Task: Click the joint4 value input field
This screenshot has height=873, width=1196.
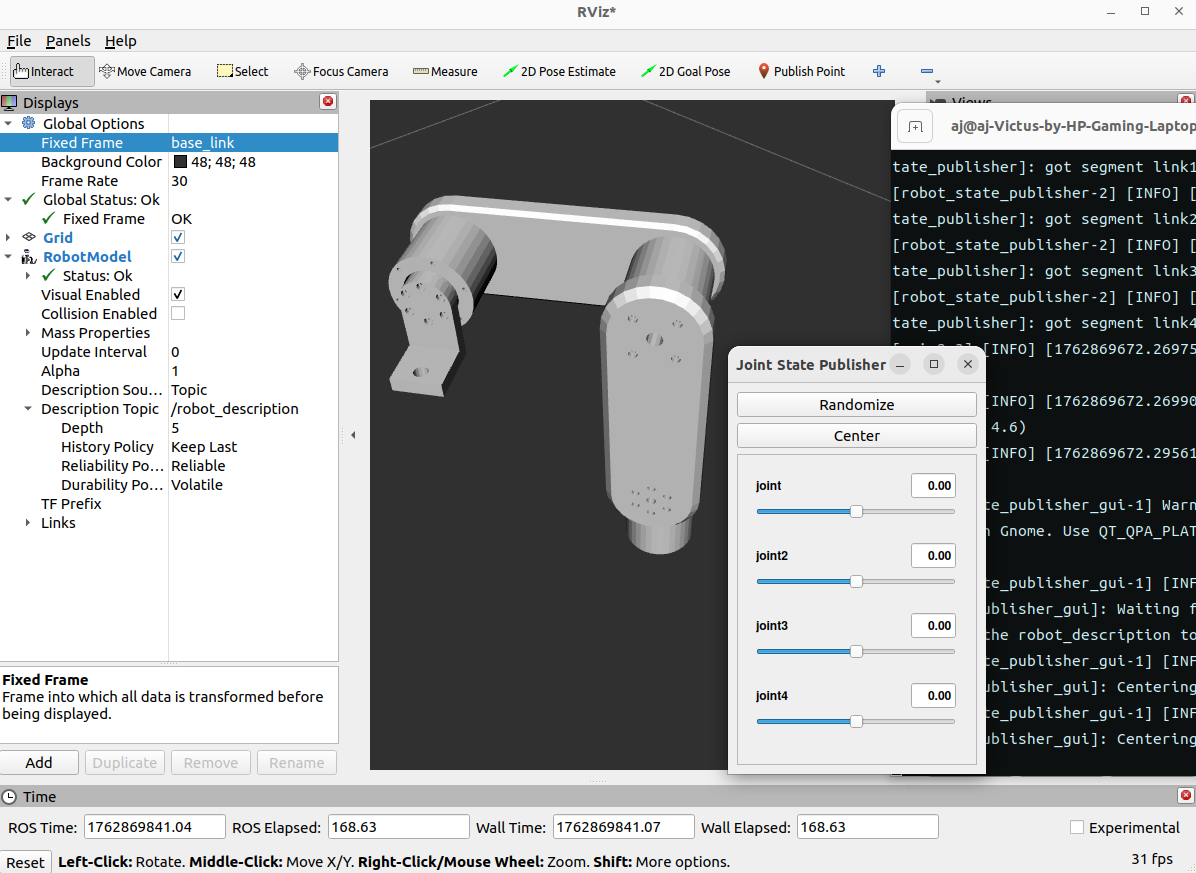Action: click(933, 695)
